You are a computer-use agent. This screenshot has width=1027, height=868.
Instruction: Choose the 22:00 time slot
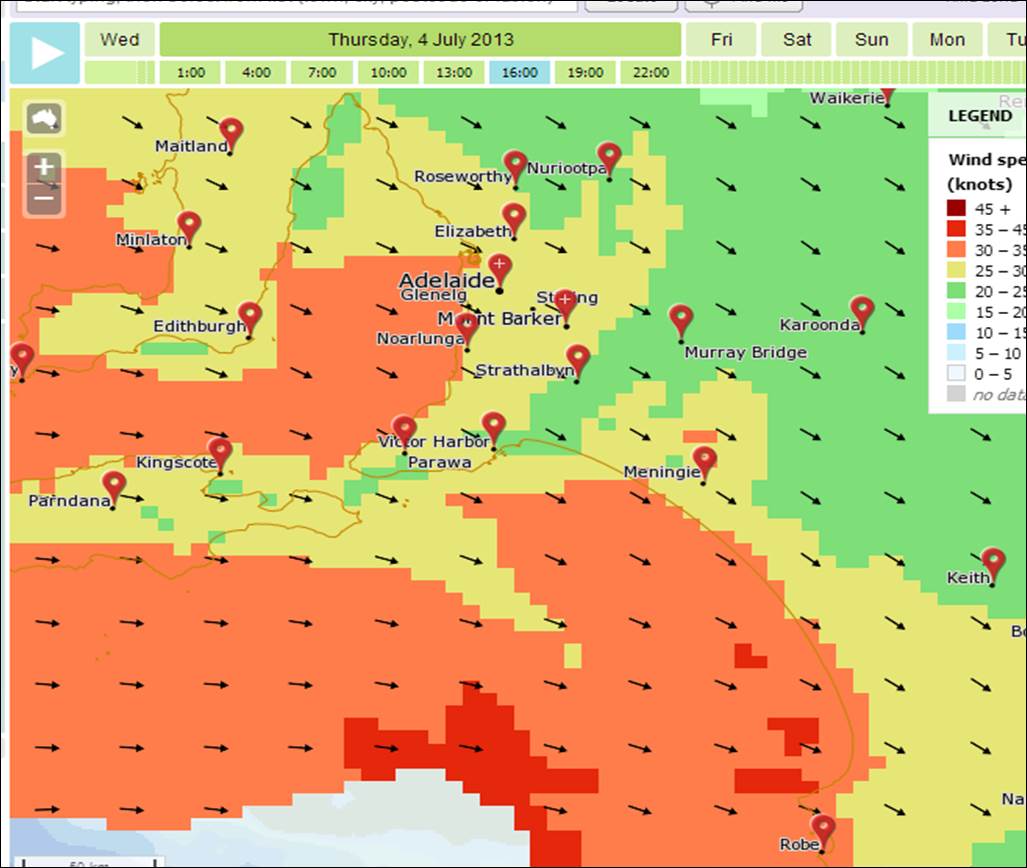651,73
